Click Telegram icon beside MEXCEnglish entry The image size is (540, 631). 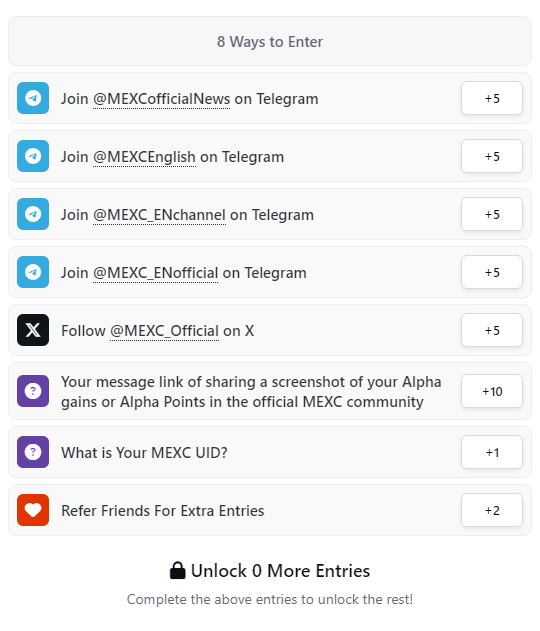coord(33,156)
